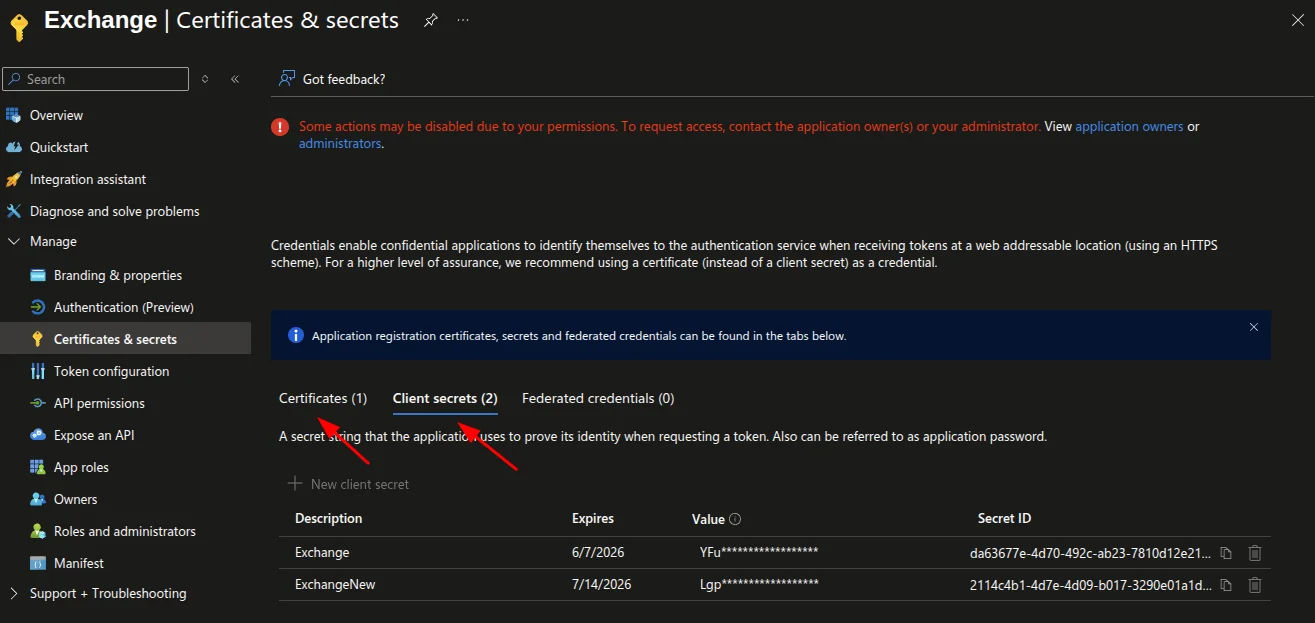Click the Expires column header
This screenshot has width=1315, height=623.
[x=593, y=519]
